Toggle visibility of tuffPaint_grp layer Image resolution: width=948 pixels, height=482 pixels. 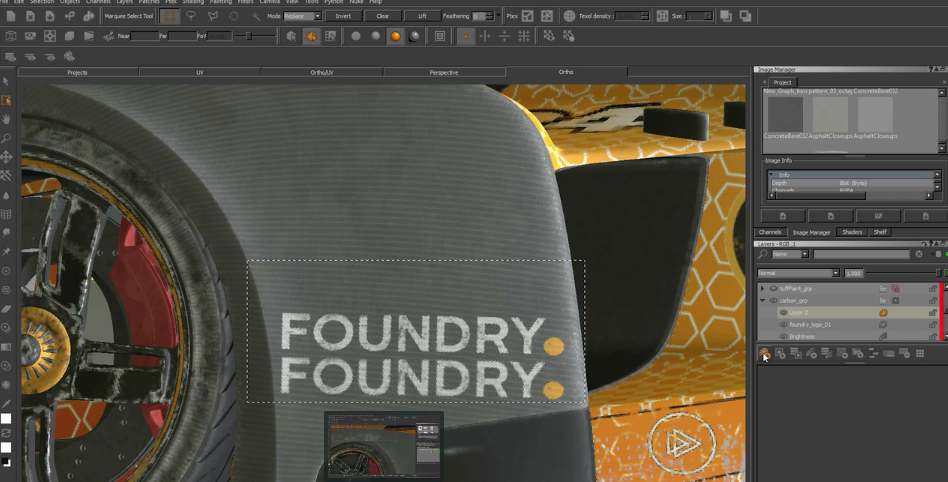[x=773, y=288]
